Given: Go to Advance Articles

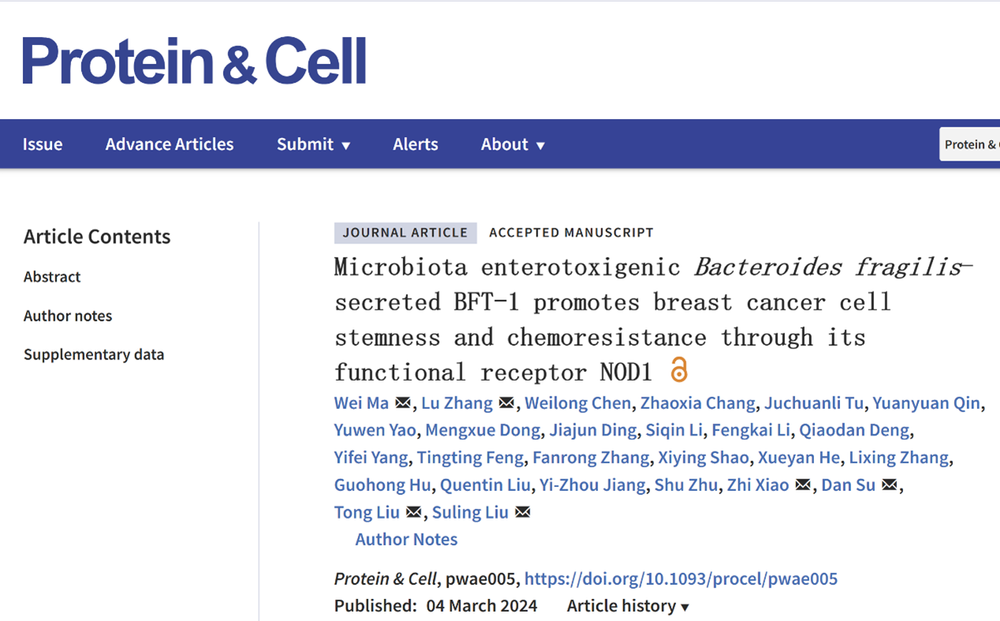Looking at the screenshot, I should click(x=170, y=144).
